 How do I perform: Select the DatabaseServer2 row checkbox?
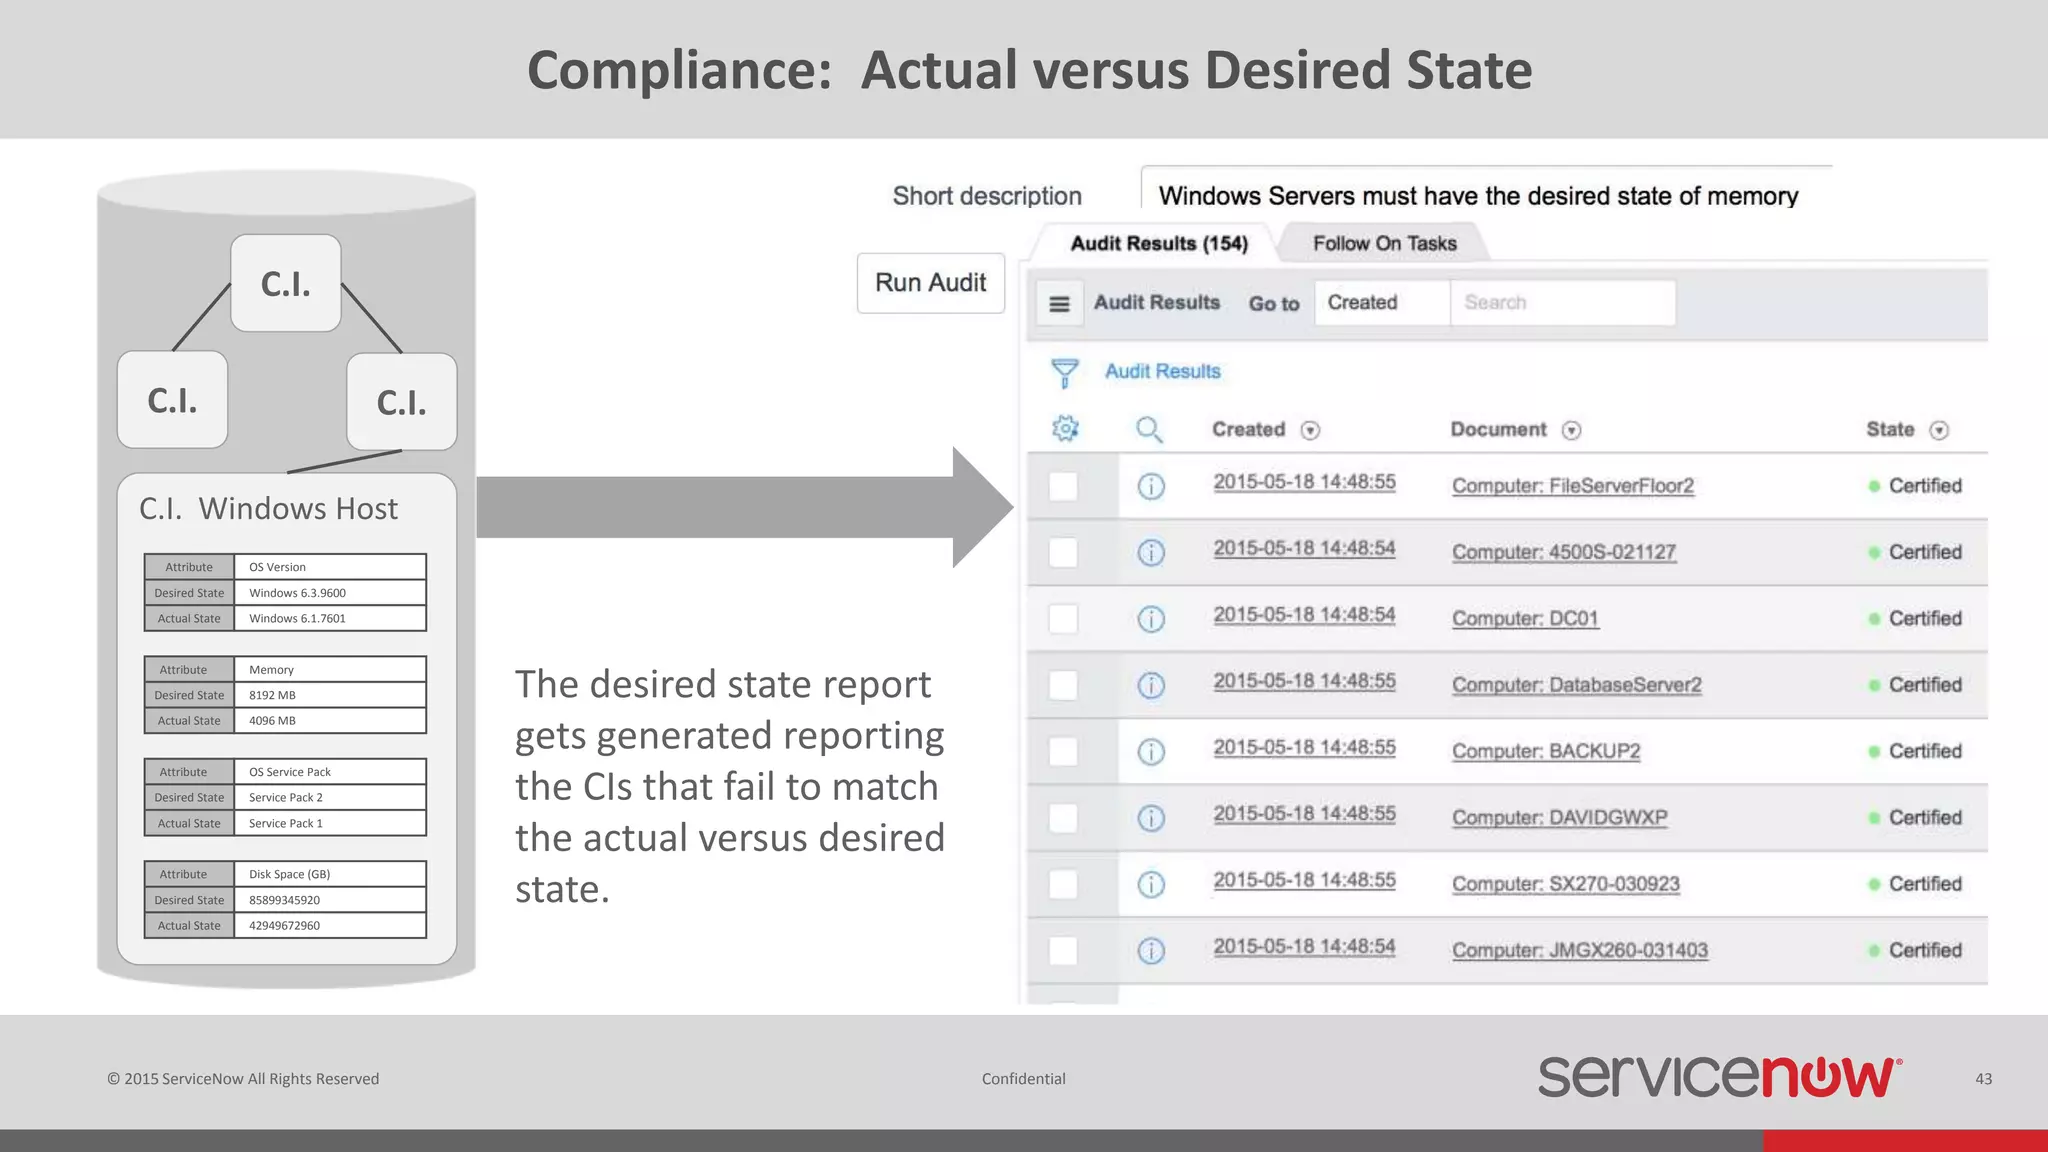pyautogui.click(x=1063, y=686)
